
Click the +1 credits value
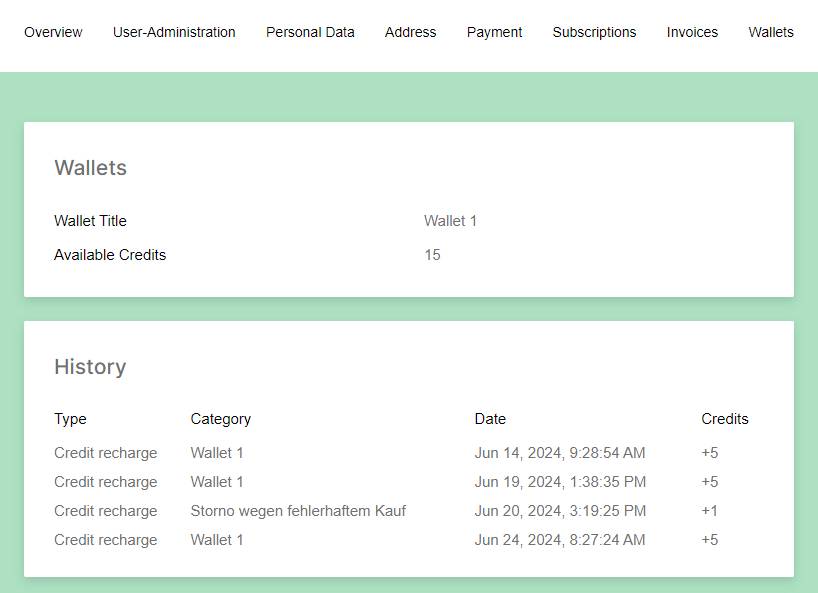pos(709,511)
